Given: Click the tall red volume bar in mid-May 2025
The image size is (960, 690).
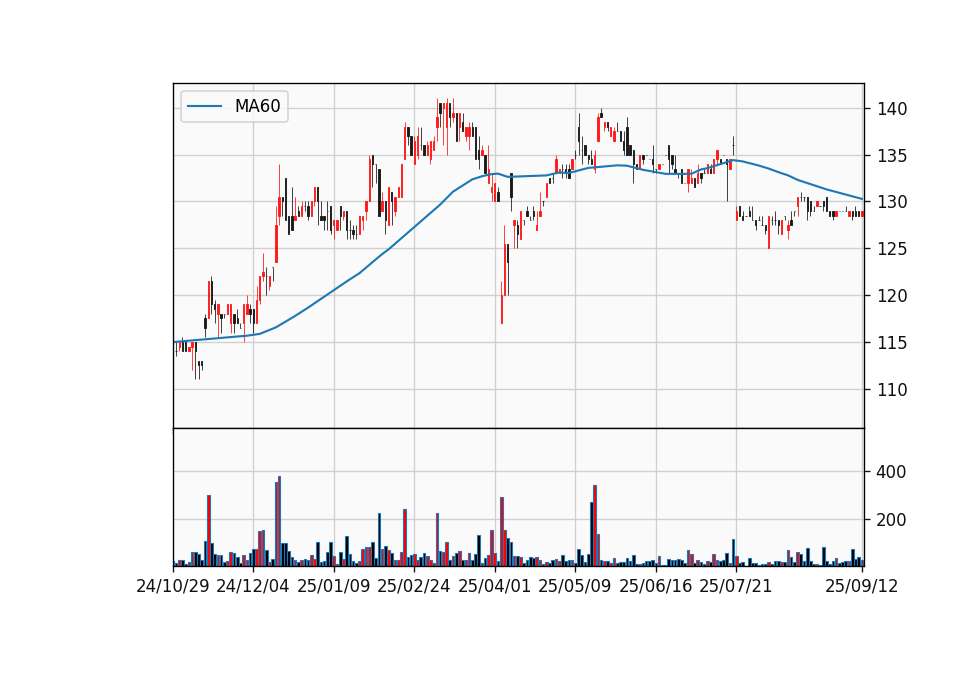Looking at the screenshot, I should pos(595,526).
